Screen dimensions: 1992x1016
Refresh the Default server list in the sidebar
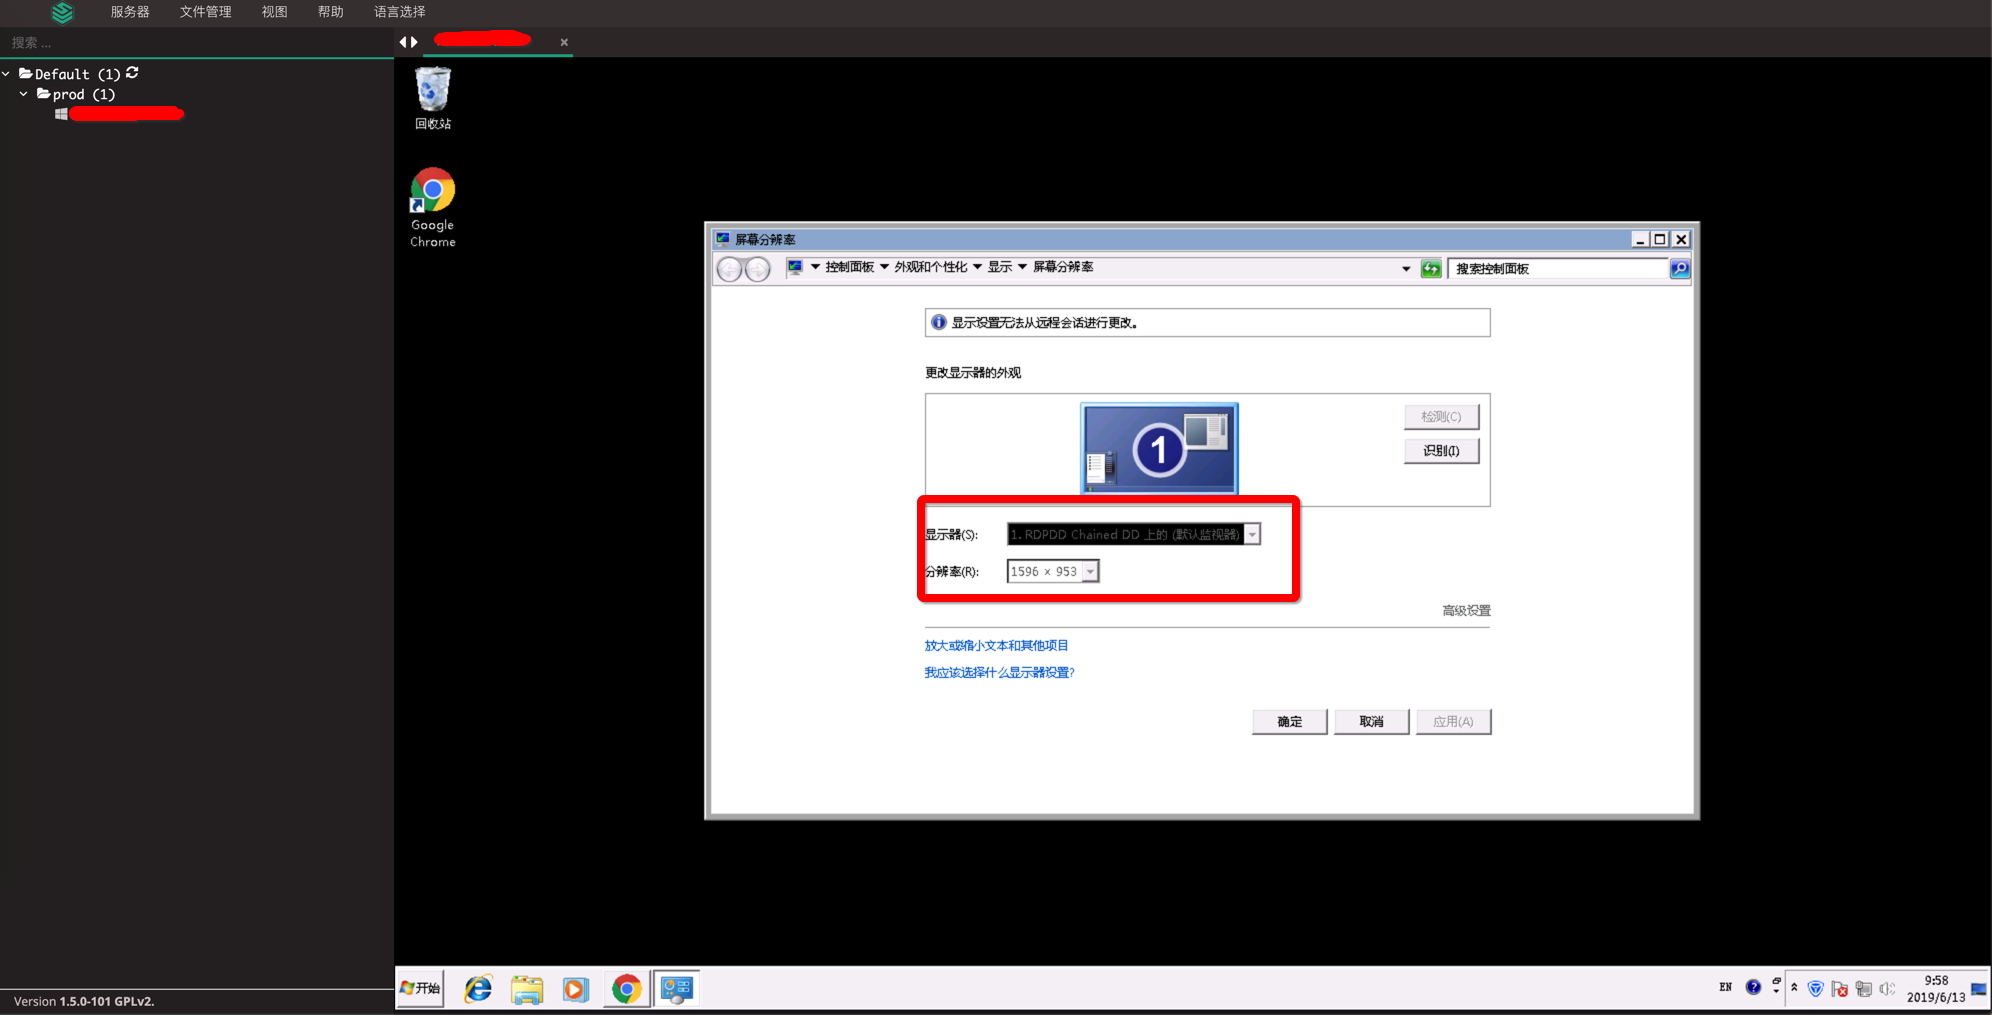point(132,73)
